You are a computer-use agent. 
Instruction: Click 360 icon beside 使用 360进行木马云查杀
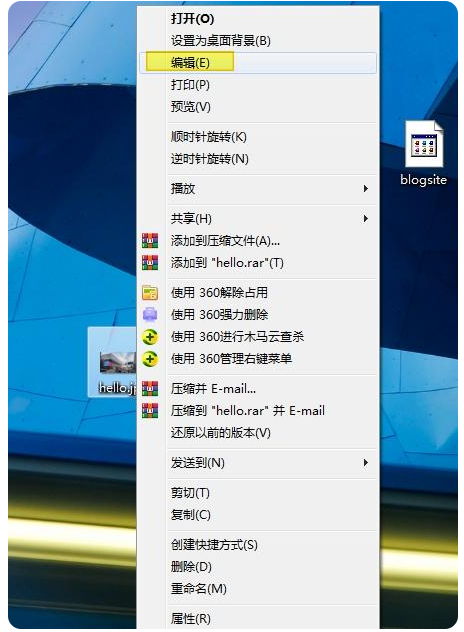[x=150, y=337]
